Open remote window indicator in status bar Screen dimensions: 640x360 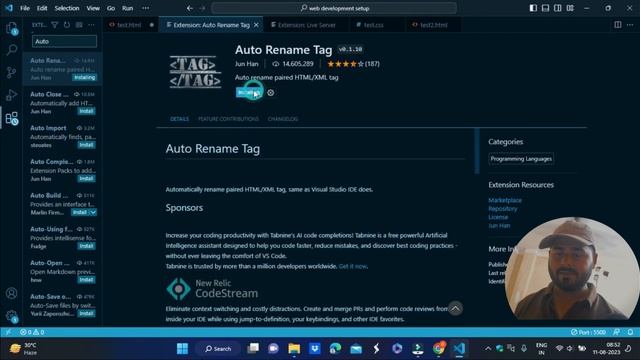coord(9,332)
